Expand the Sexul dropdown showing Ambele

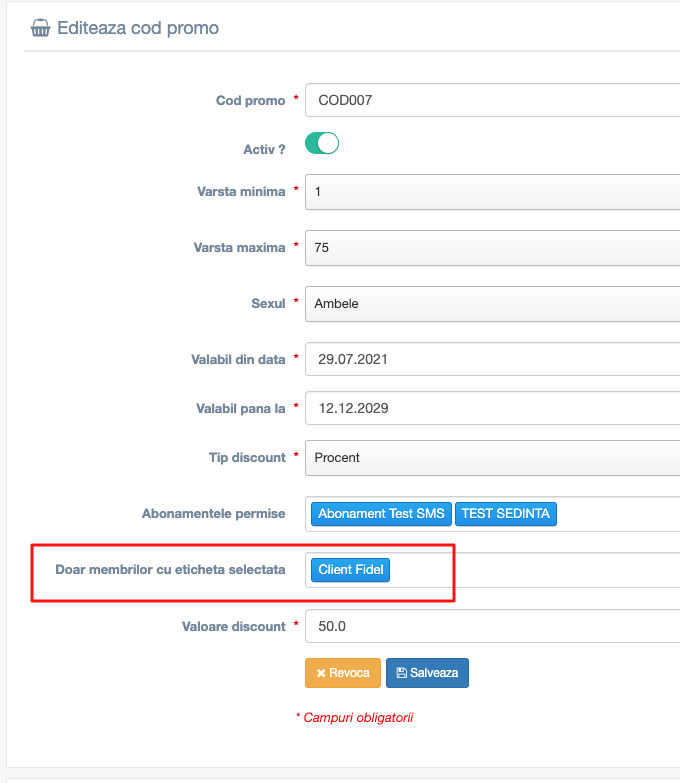pos(492,304)
